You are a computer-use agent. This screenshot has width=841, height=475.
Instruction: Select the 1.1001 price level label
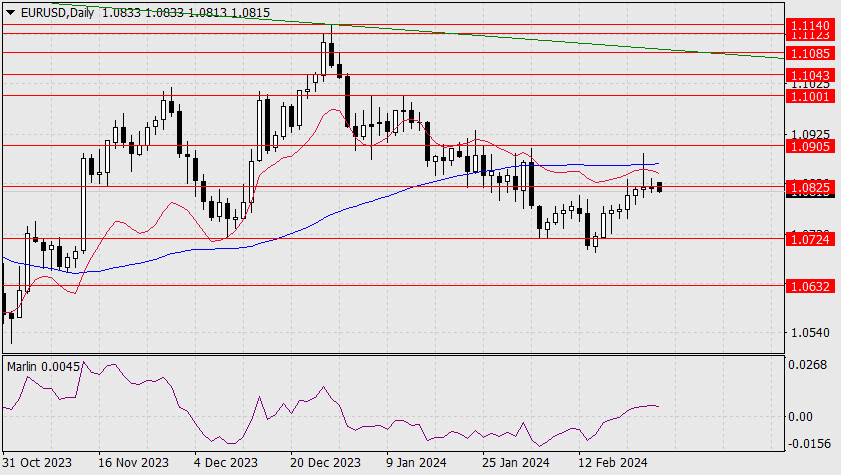(810, 96)
